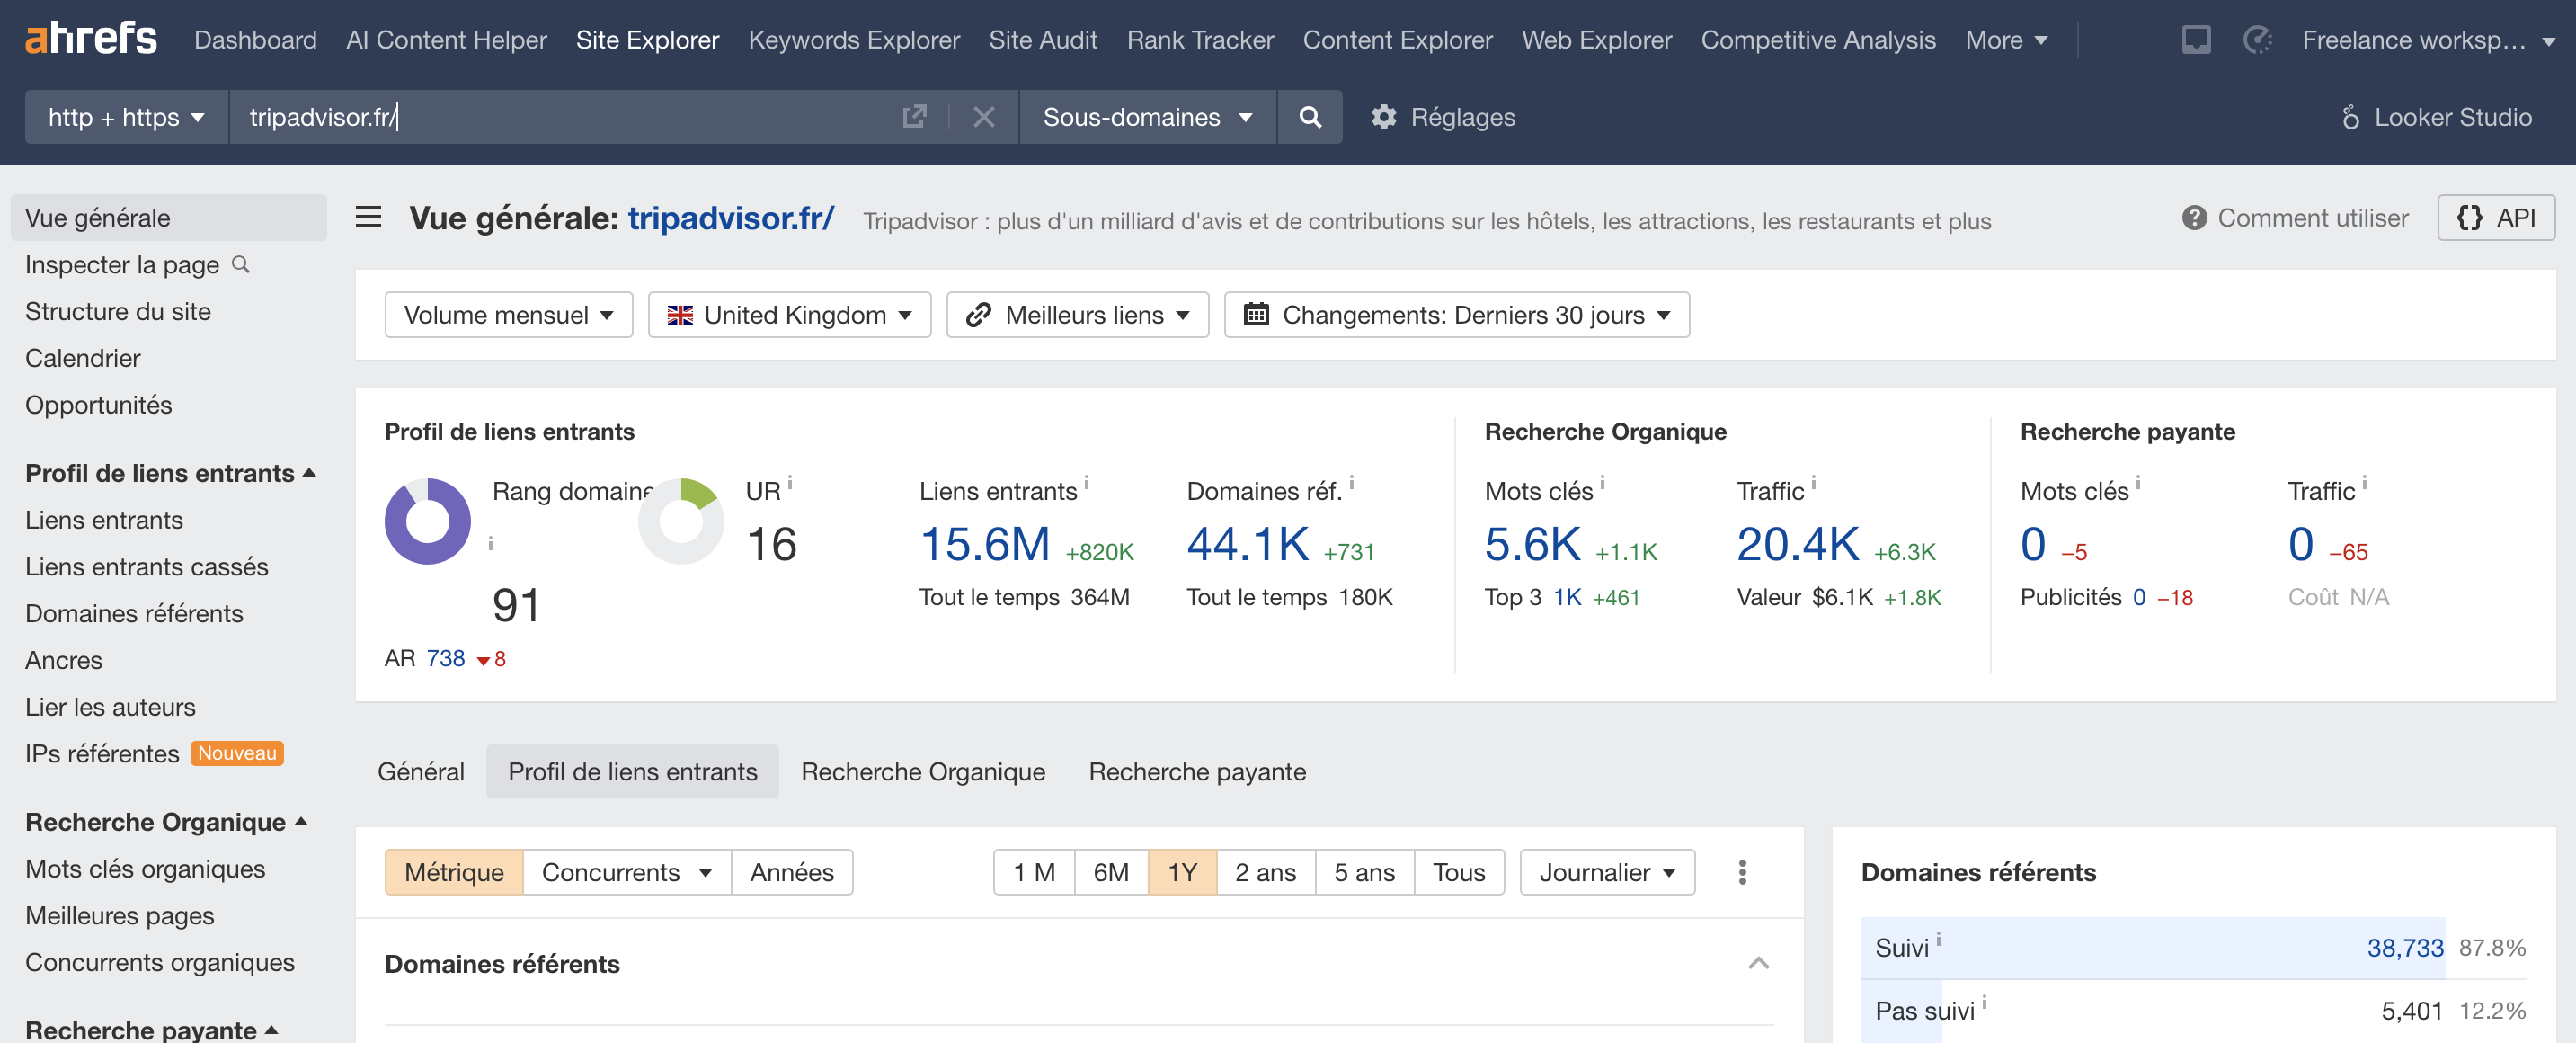The height and width of the screenshot is (1043, 2576).
Task: Click info icon beside paid Traffic
Action: click(x=2364, y=483)
